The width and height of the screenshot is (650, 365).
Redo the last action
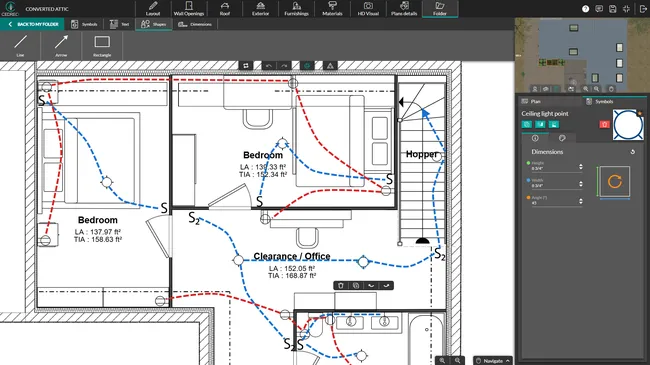coord(284,66)
